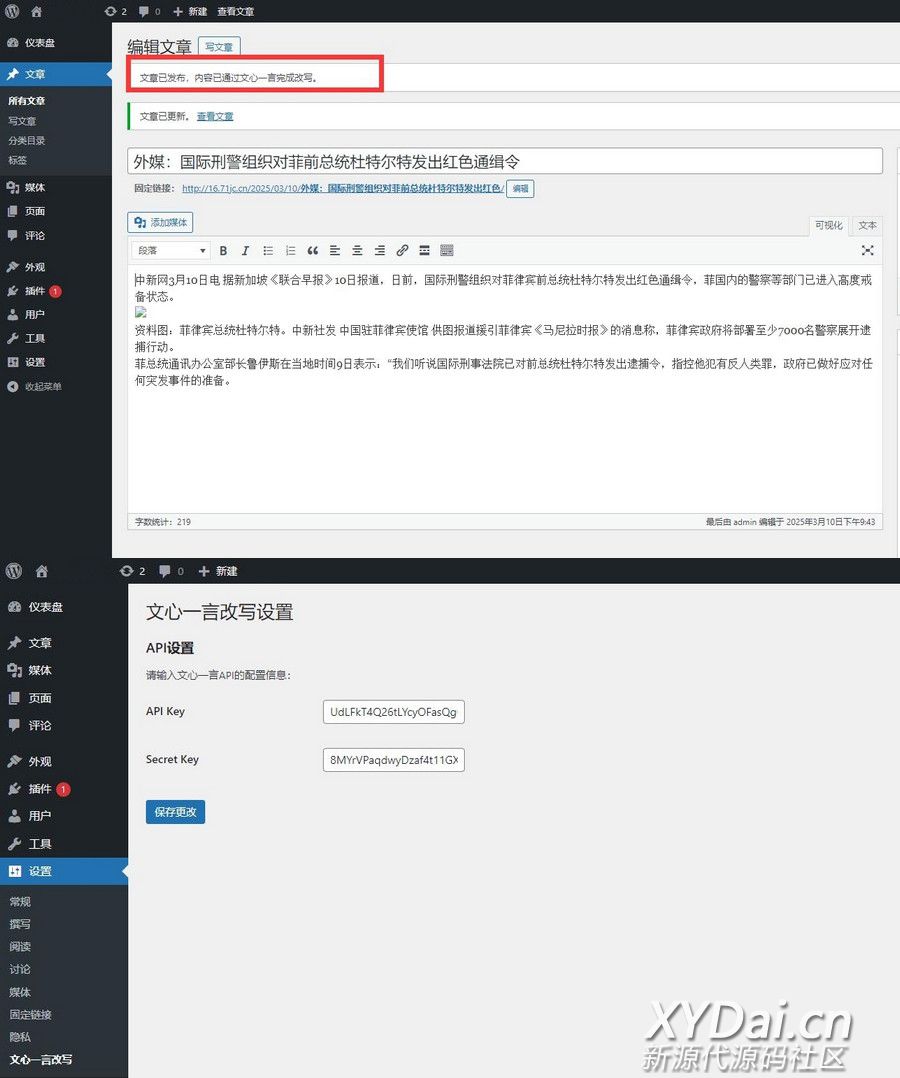Click the insert/edit link icon
This screenshot has height=1078, width=900.
(402, 251)
